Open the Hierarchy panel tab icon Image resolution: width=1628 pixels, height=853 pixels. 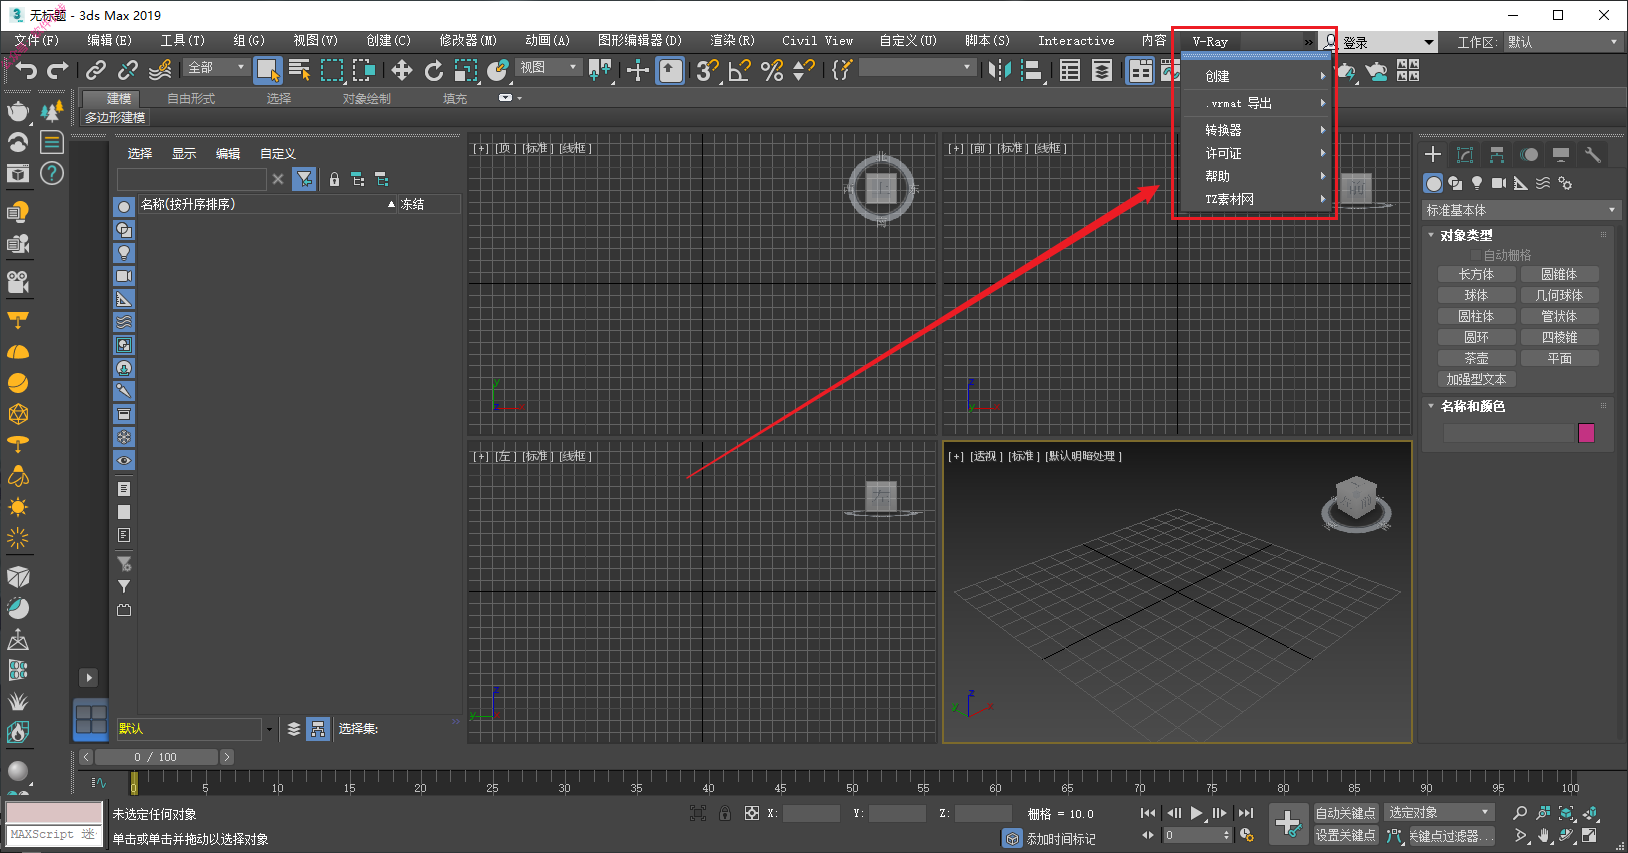pos(1497,155)
